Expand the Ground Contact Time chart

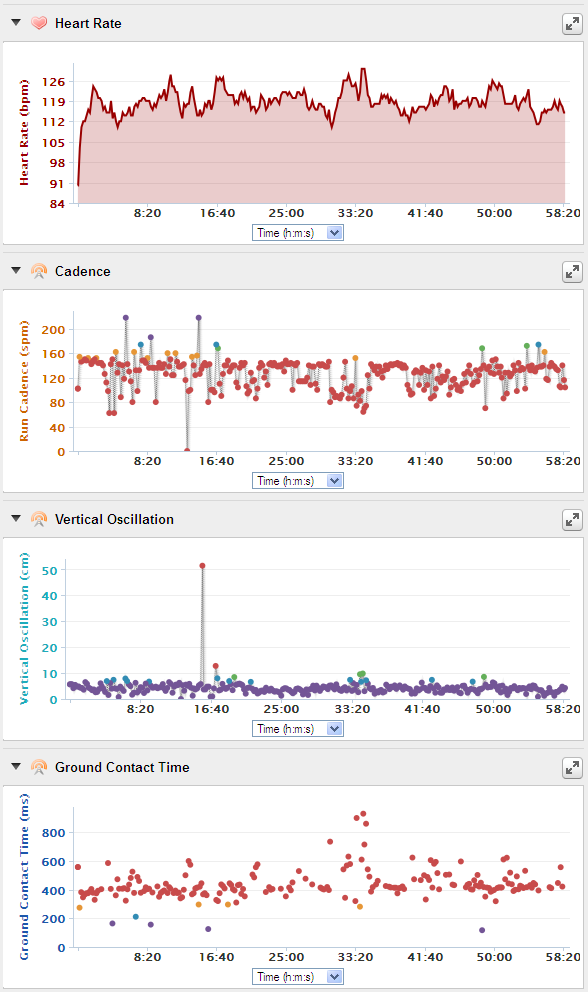[572, 768]
